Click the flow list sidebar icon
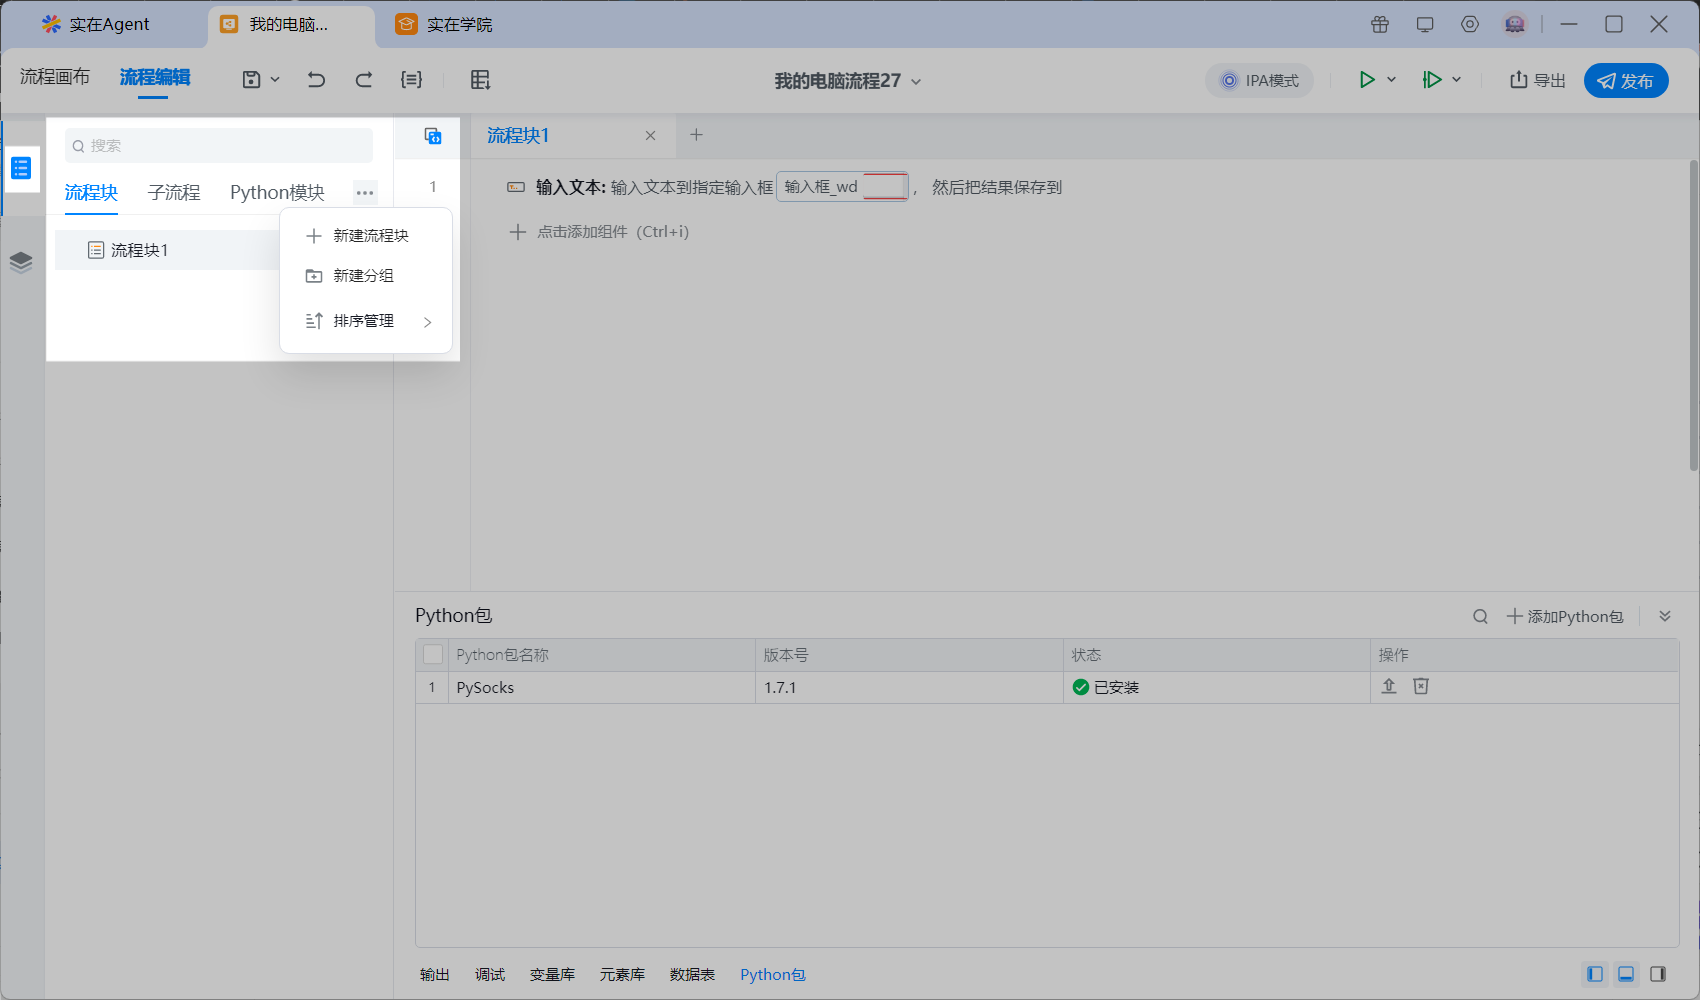This screenshot has height=1000, width=1700. (21, 168)
